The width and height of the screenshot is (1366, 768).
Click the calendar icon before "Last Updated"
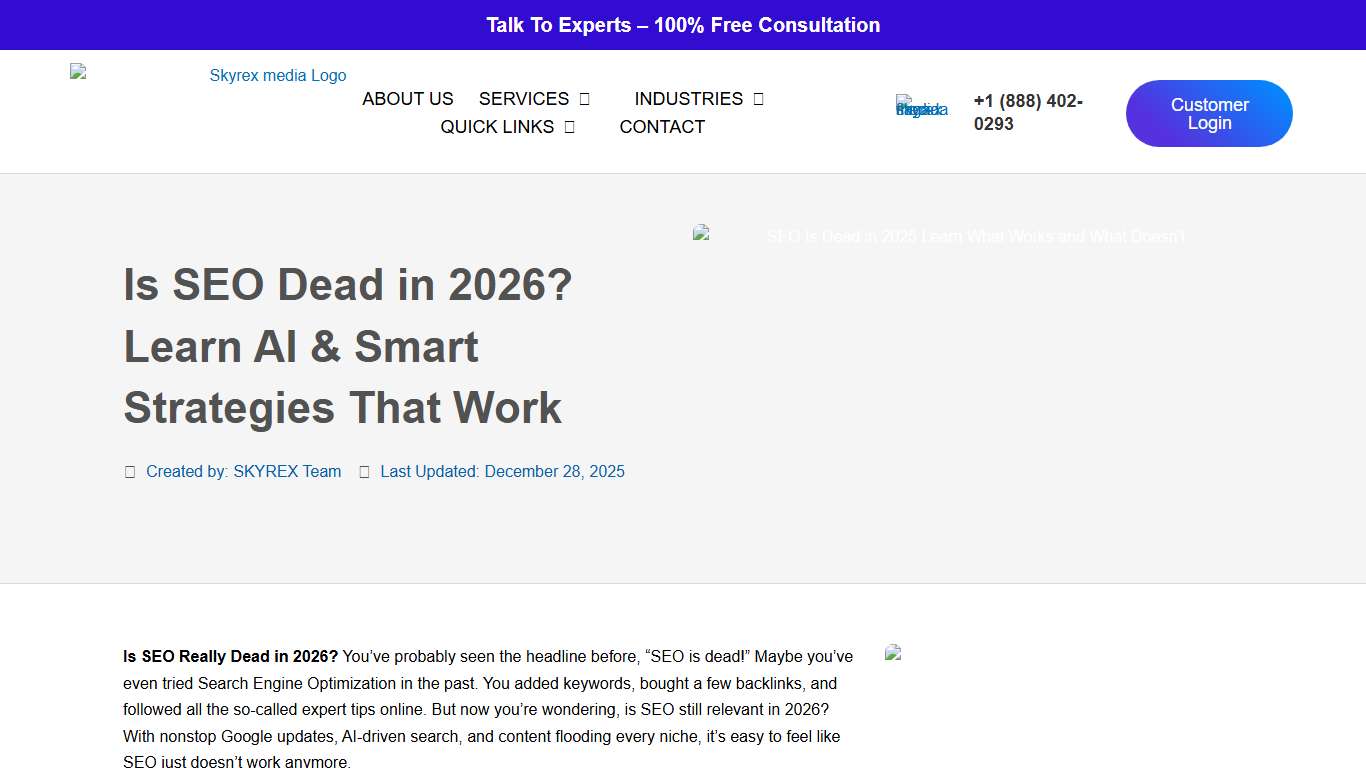(x=364, y=471)
